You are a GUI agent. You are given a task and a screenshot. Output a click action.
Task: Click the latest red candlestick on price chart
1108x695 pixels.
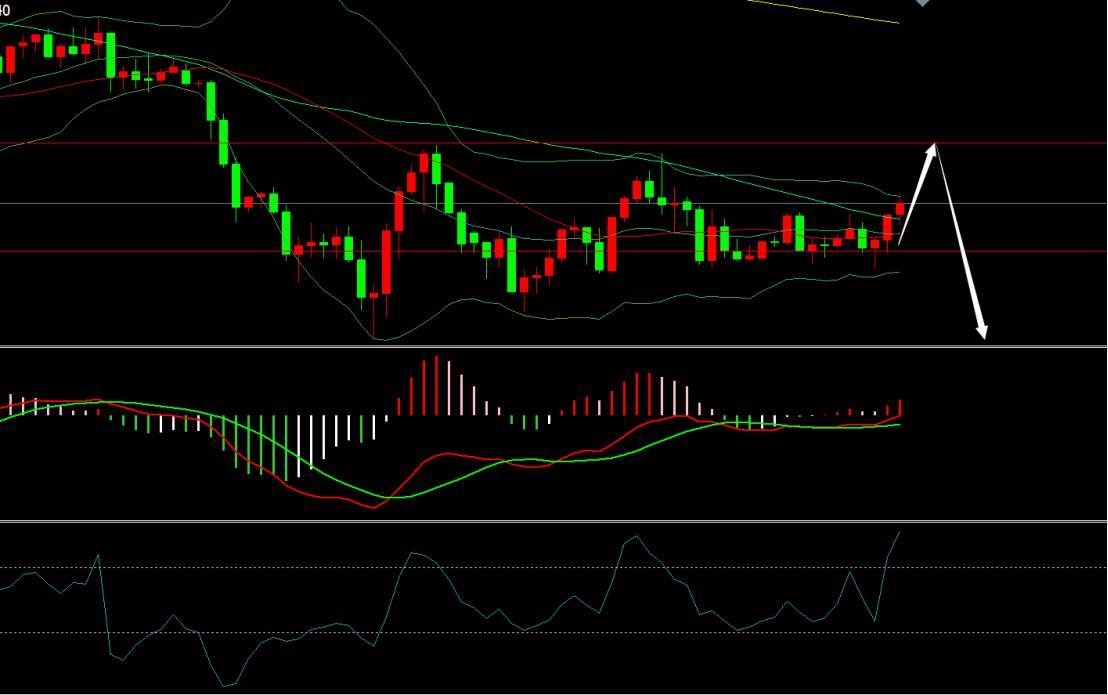[x=900, y=208]
